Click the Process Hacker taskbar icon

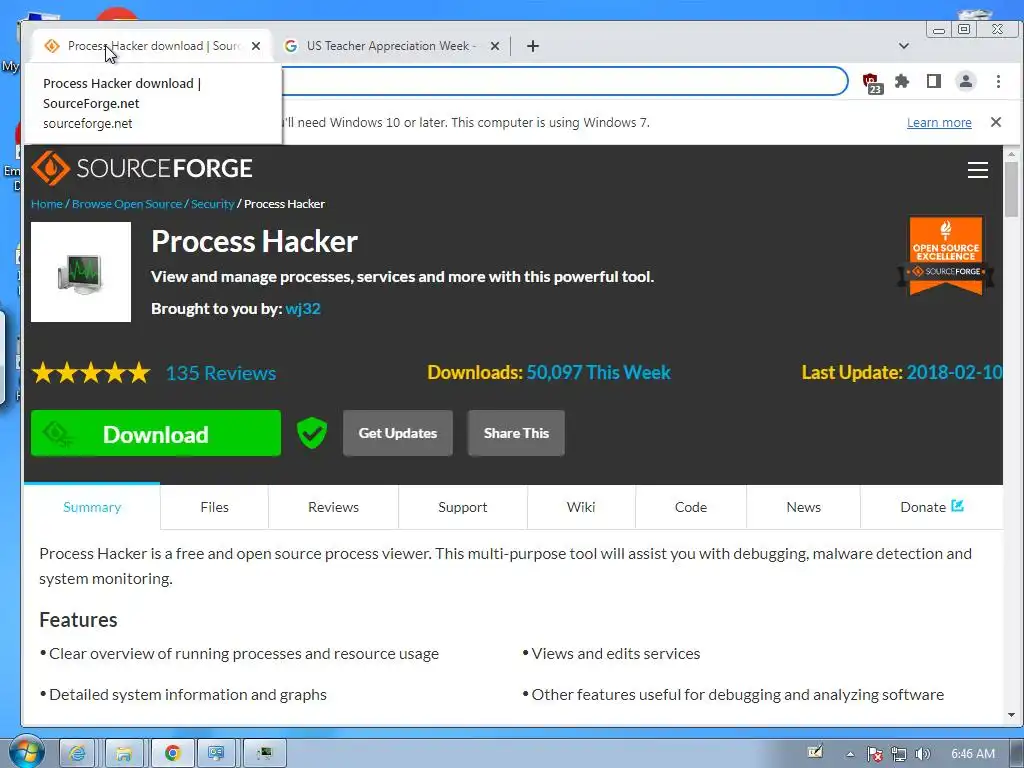click(x=264, y=754)
